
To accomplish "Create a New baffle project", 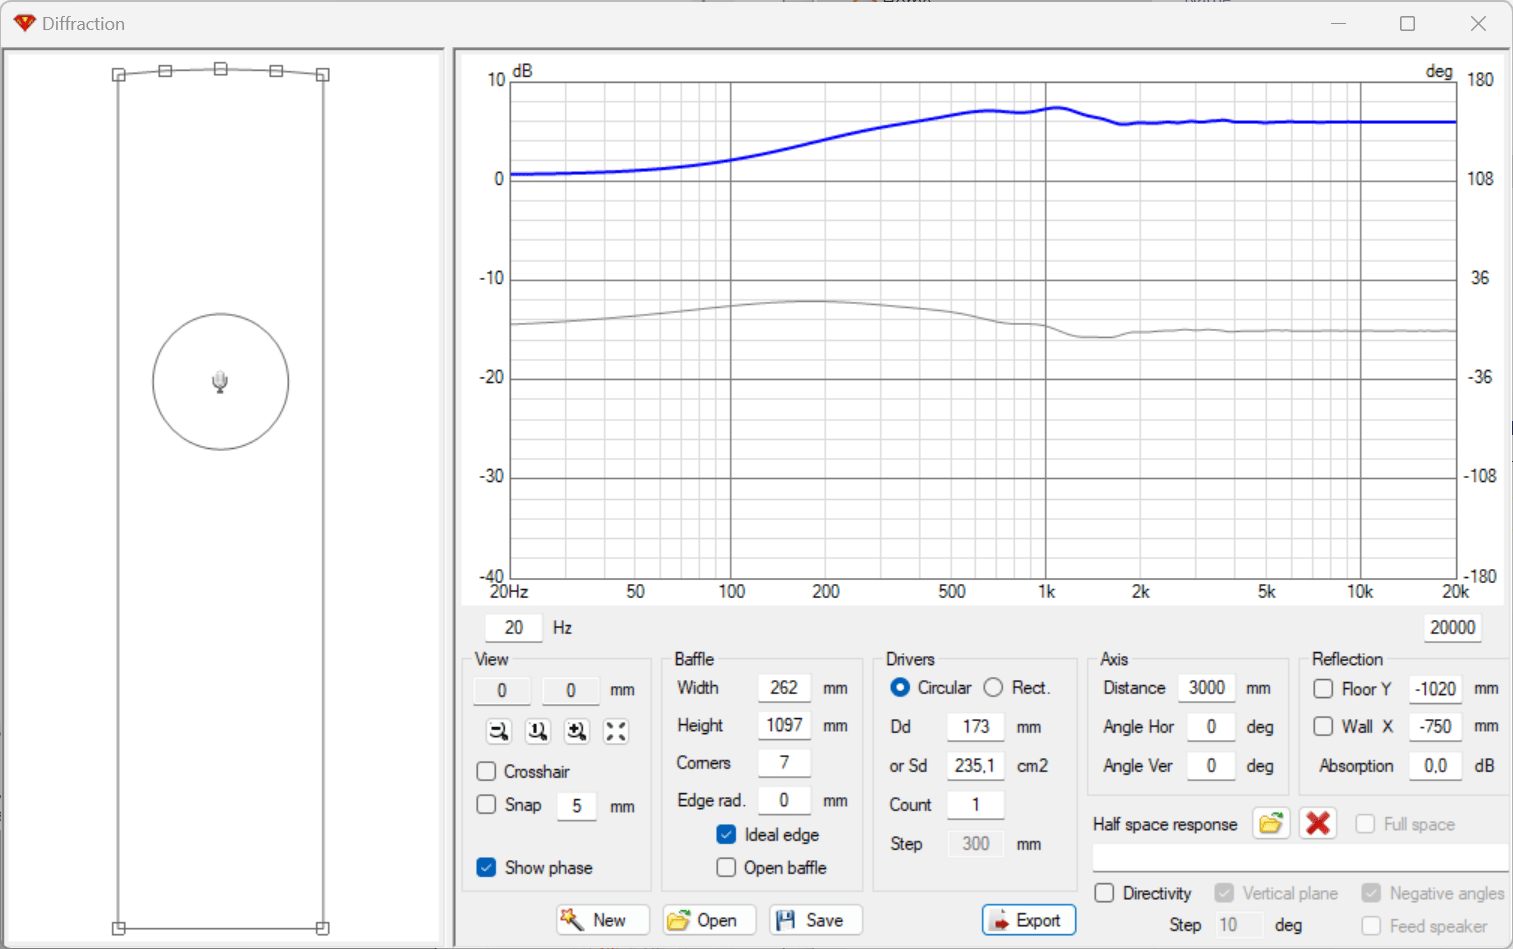I will point(603,920).
